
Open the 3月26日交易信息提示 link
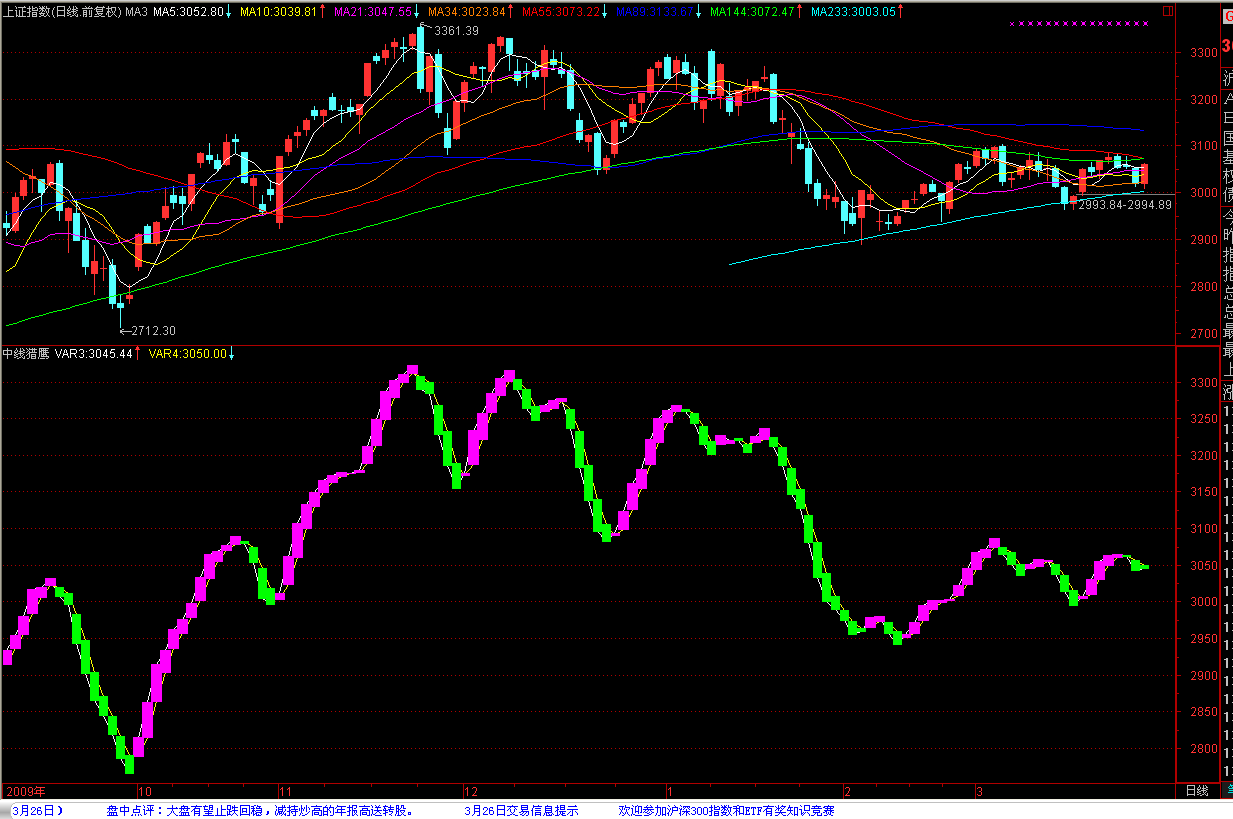[x=521, y=810]
